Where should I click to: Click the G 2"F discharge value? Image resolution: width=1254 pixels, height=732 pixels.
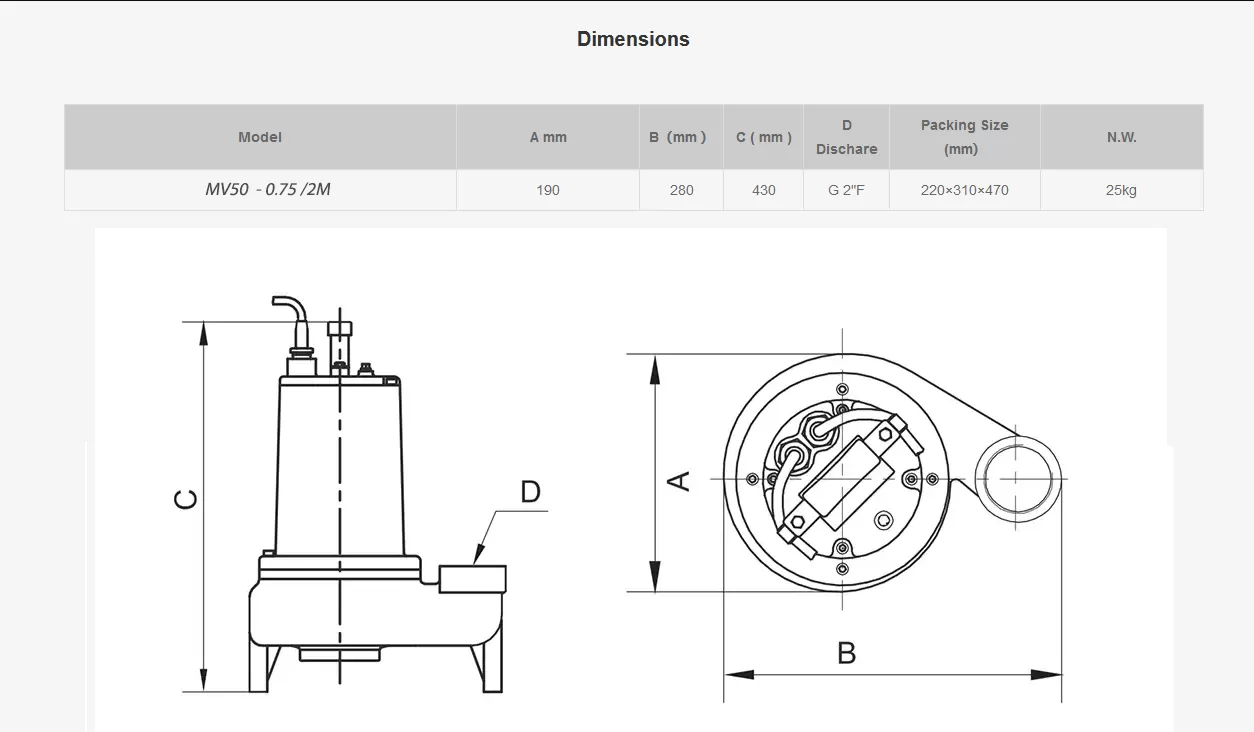(846, 189)
